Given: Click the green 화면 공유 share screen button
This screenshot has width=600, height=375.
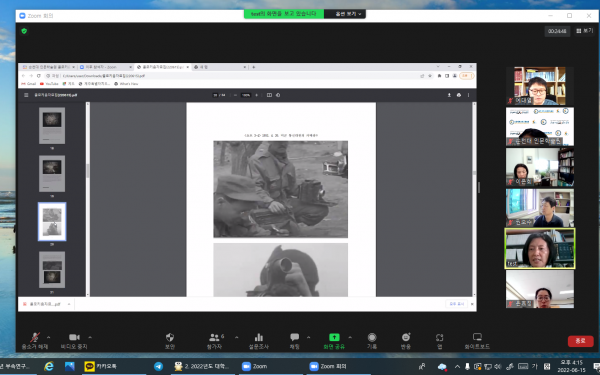Looking at the screenshot, I should 334,341.
